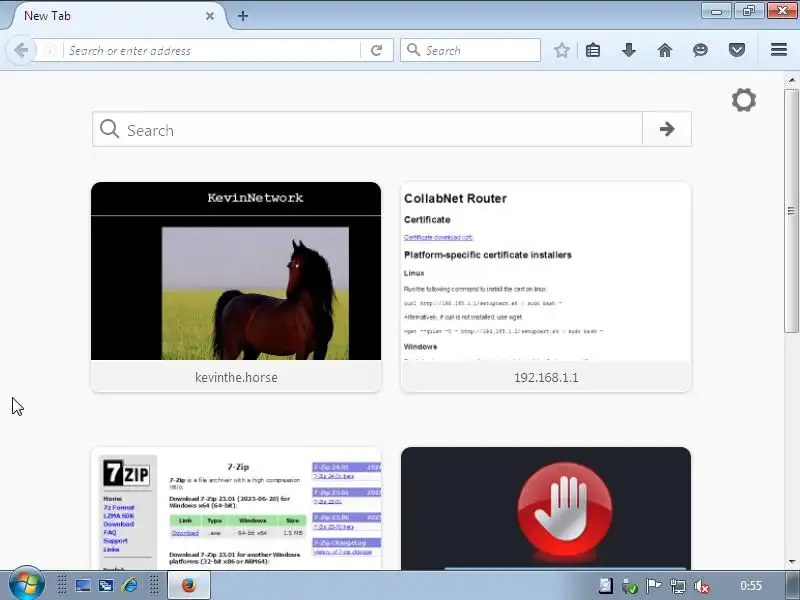Image resolution: width=800 pixels, height=600 pixels.
Task: Click the first tray icon left of remove hardware
Action: coord(606,586)
